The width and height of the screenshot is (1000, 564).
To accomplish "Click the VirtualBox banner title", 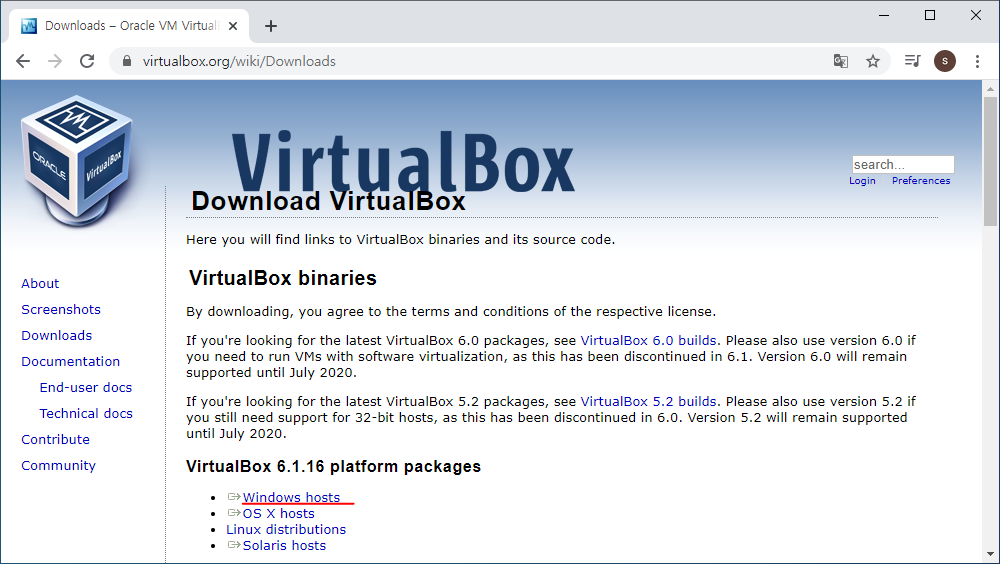I will (403, 162).
